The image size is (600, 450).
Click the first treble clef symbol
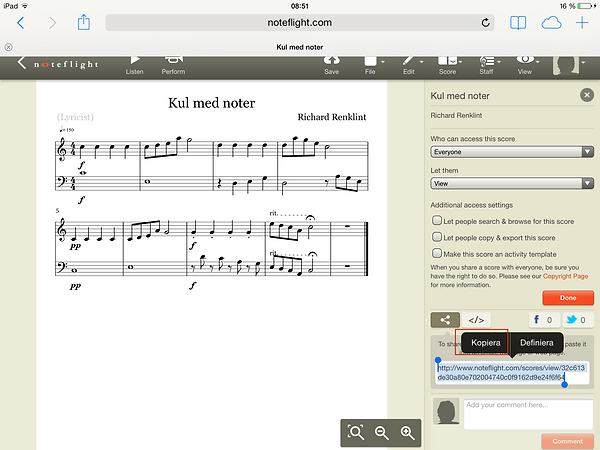(61, 151)
